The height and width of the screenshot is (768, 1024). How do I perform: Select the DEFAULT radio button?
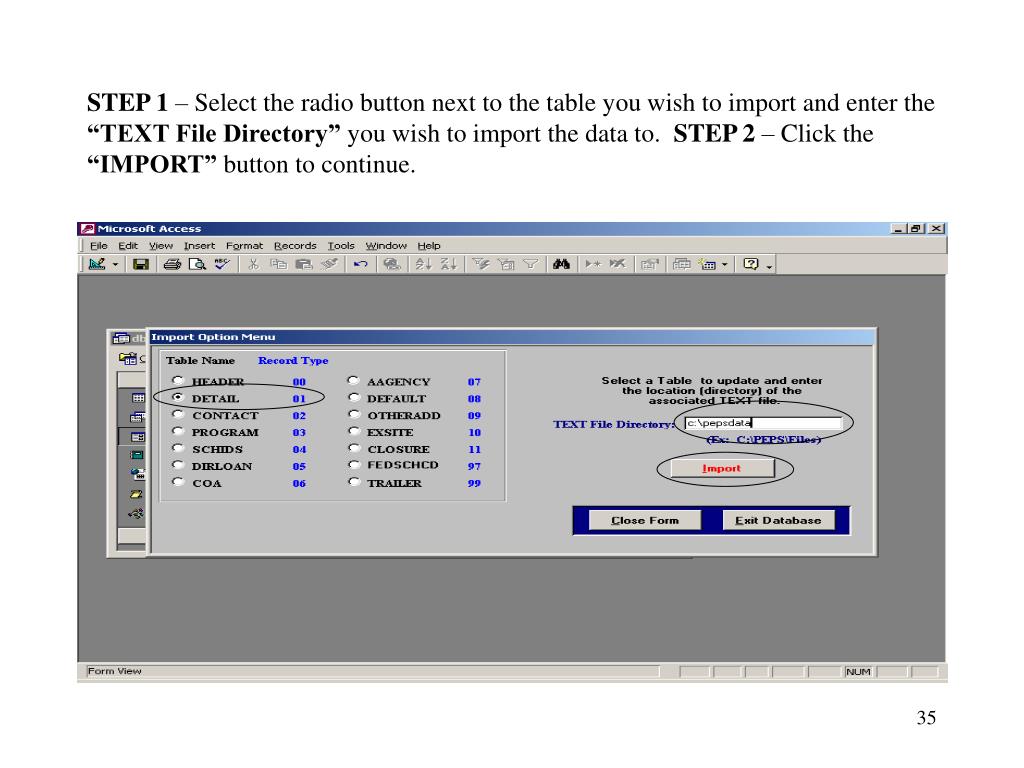click(x=353, y=397)
